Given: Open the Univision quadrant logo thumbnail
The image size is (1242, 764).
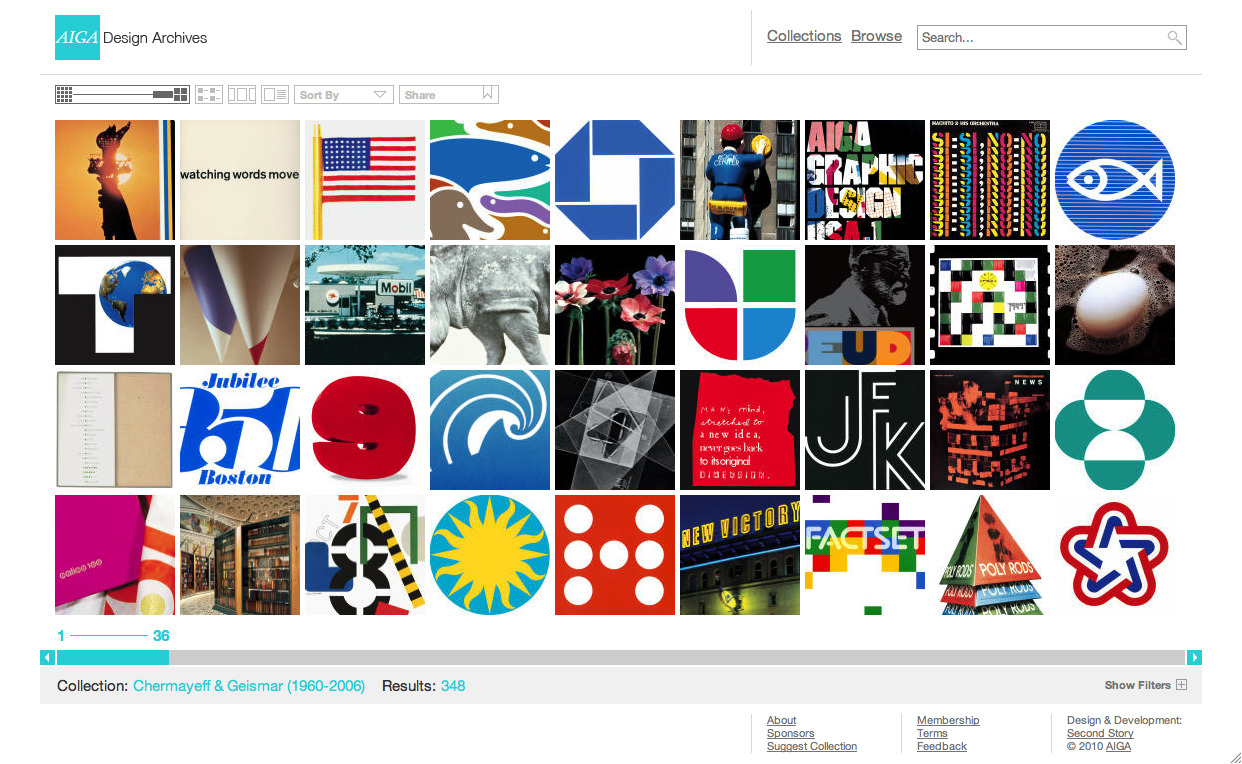Looking at the screenshot, I should (x=740, y=305).
